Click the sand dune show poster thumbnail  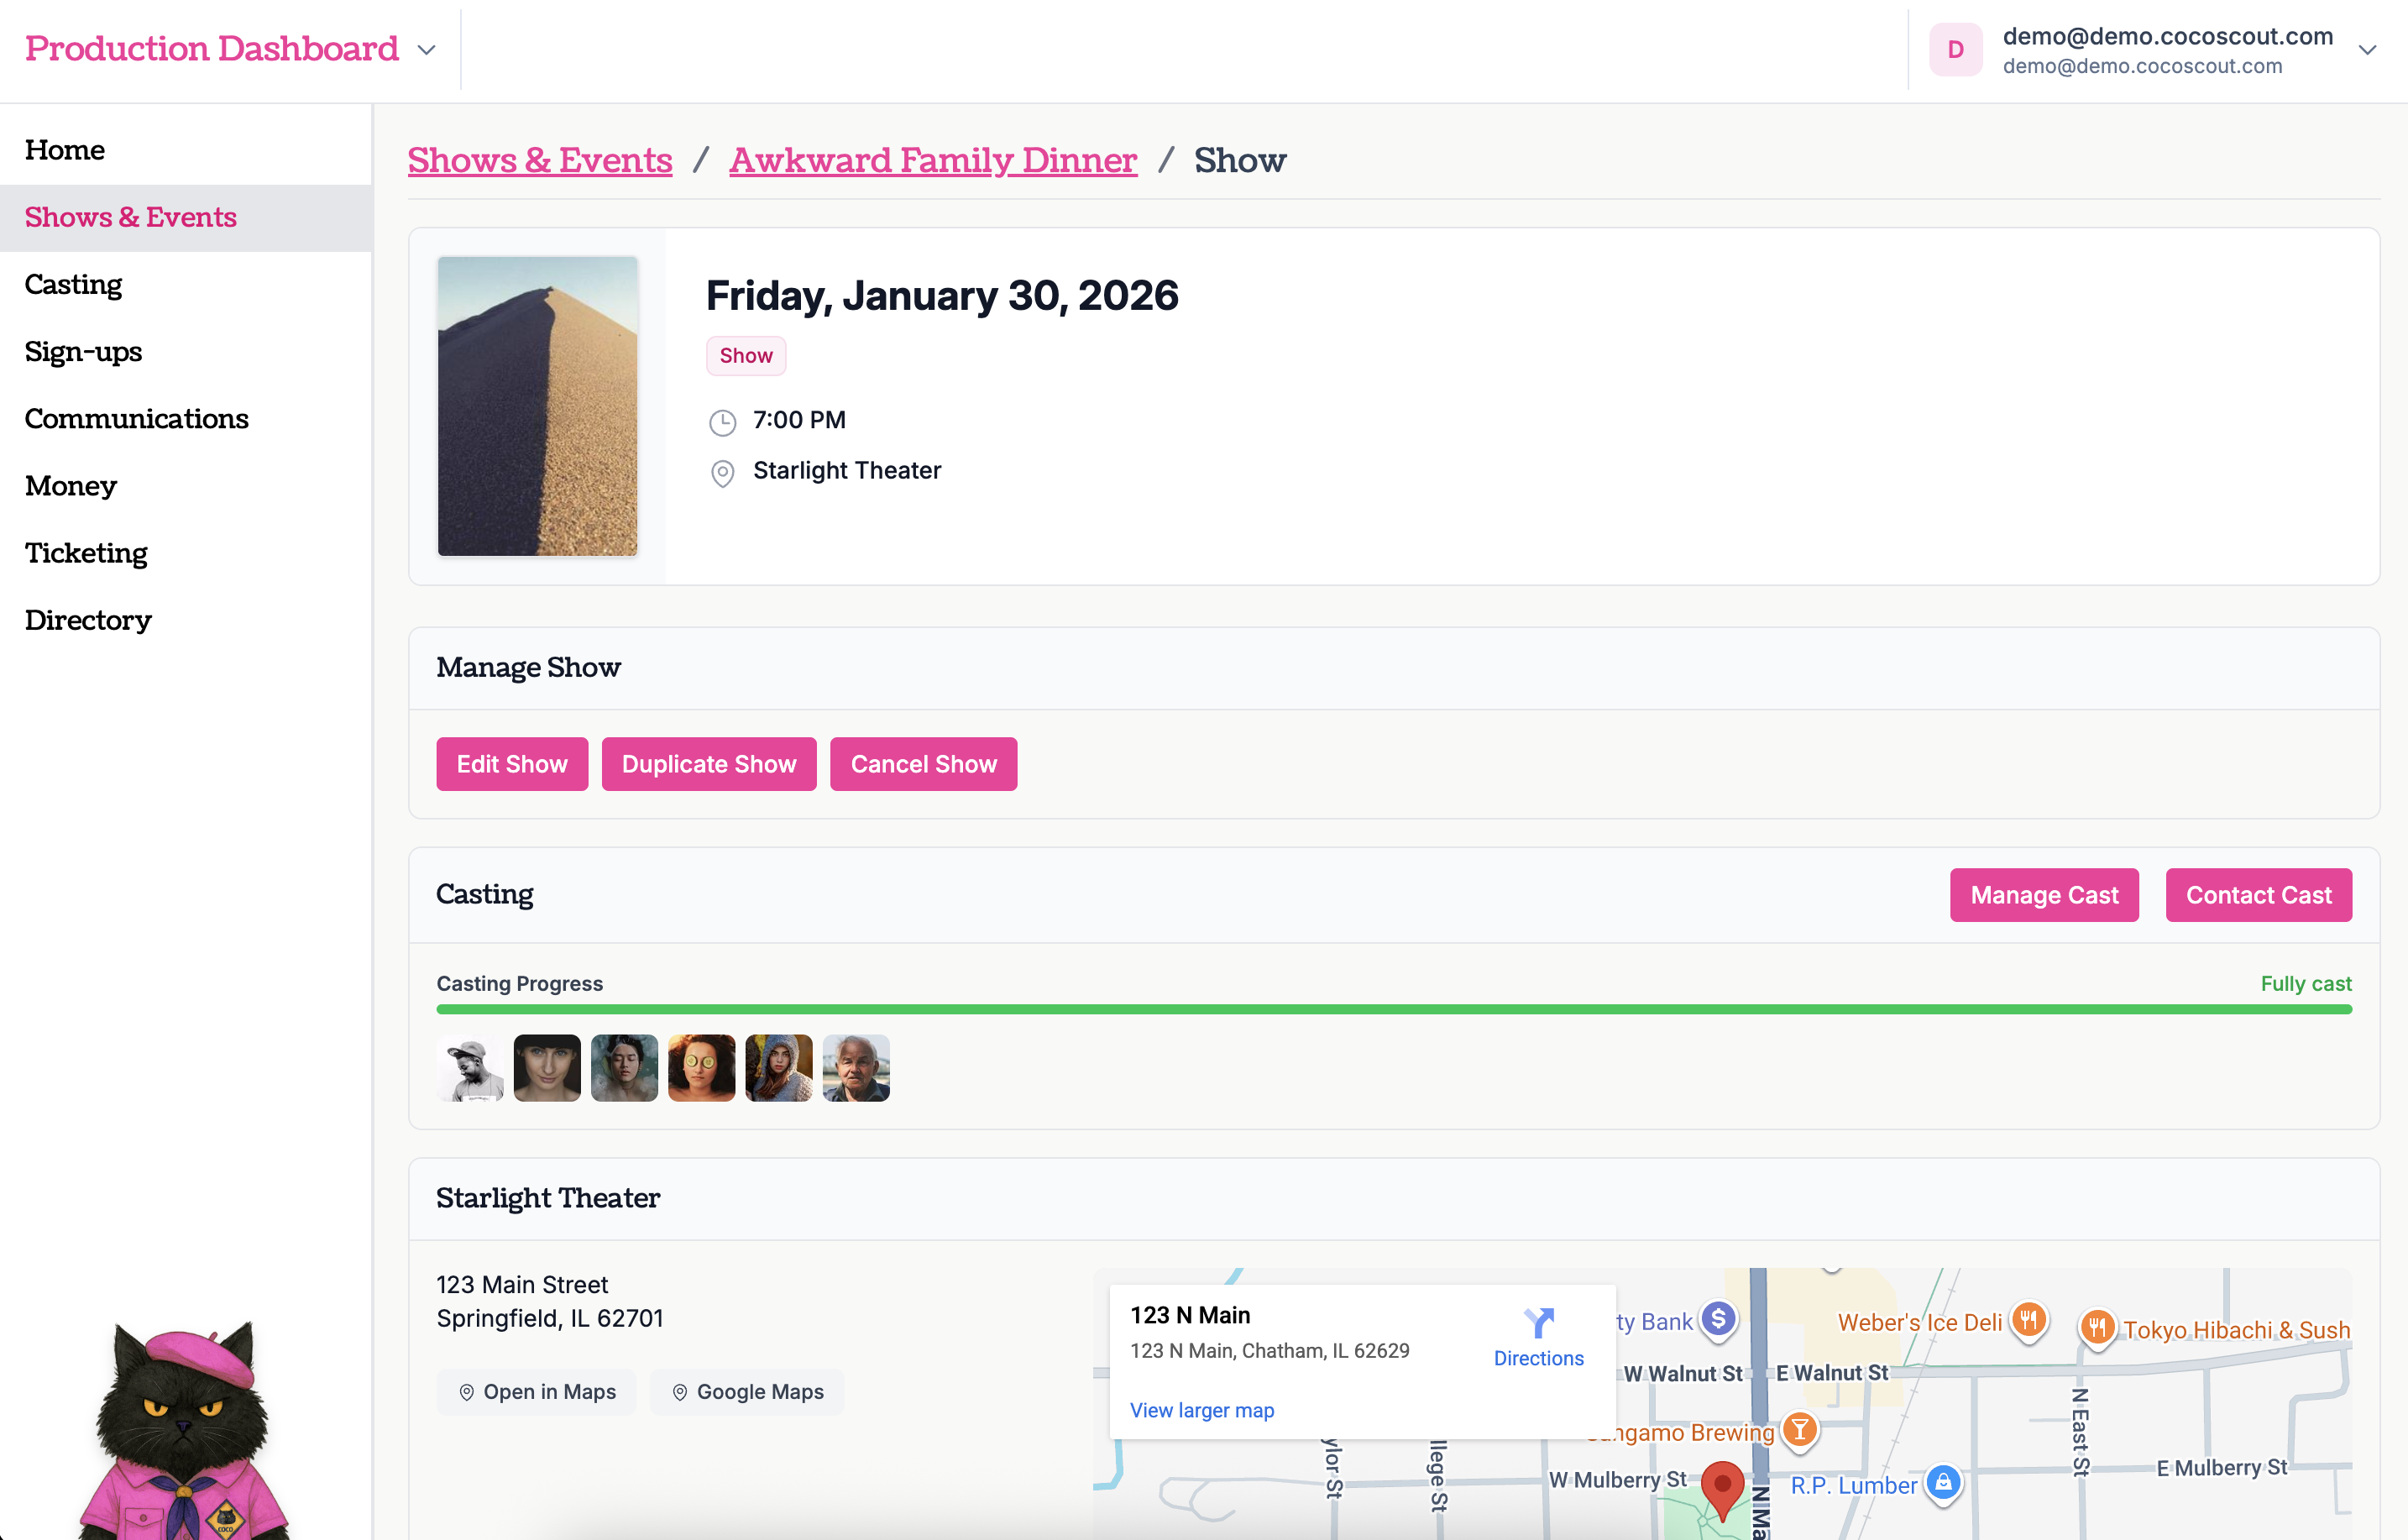click(x=537, y=406)
